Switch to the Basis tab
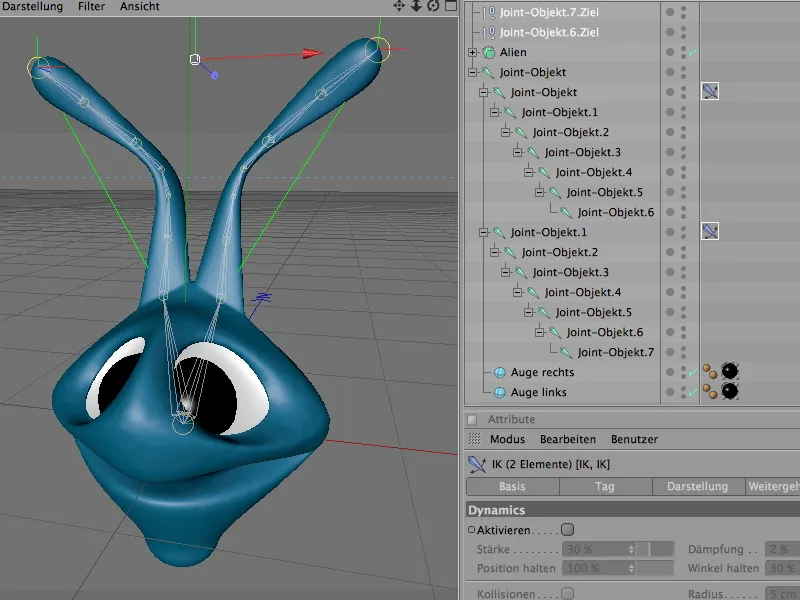 point(513,486)
